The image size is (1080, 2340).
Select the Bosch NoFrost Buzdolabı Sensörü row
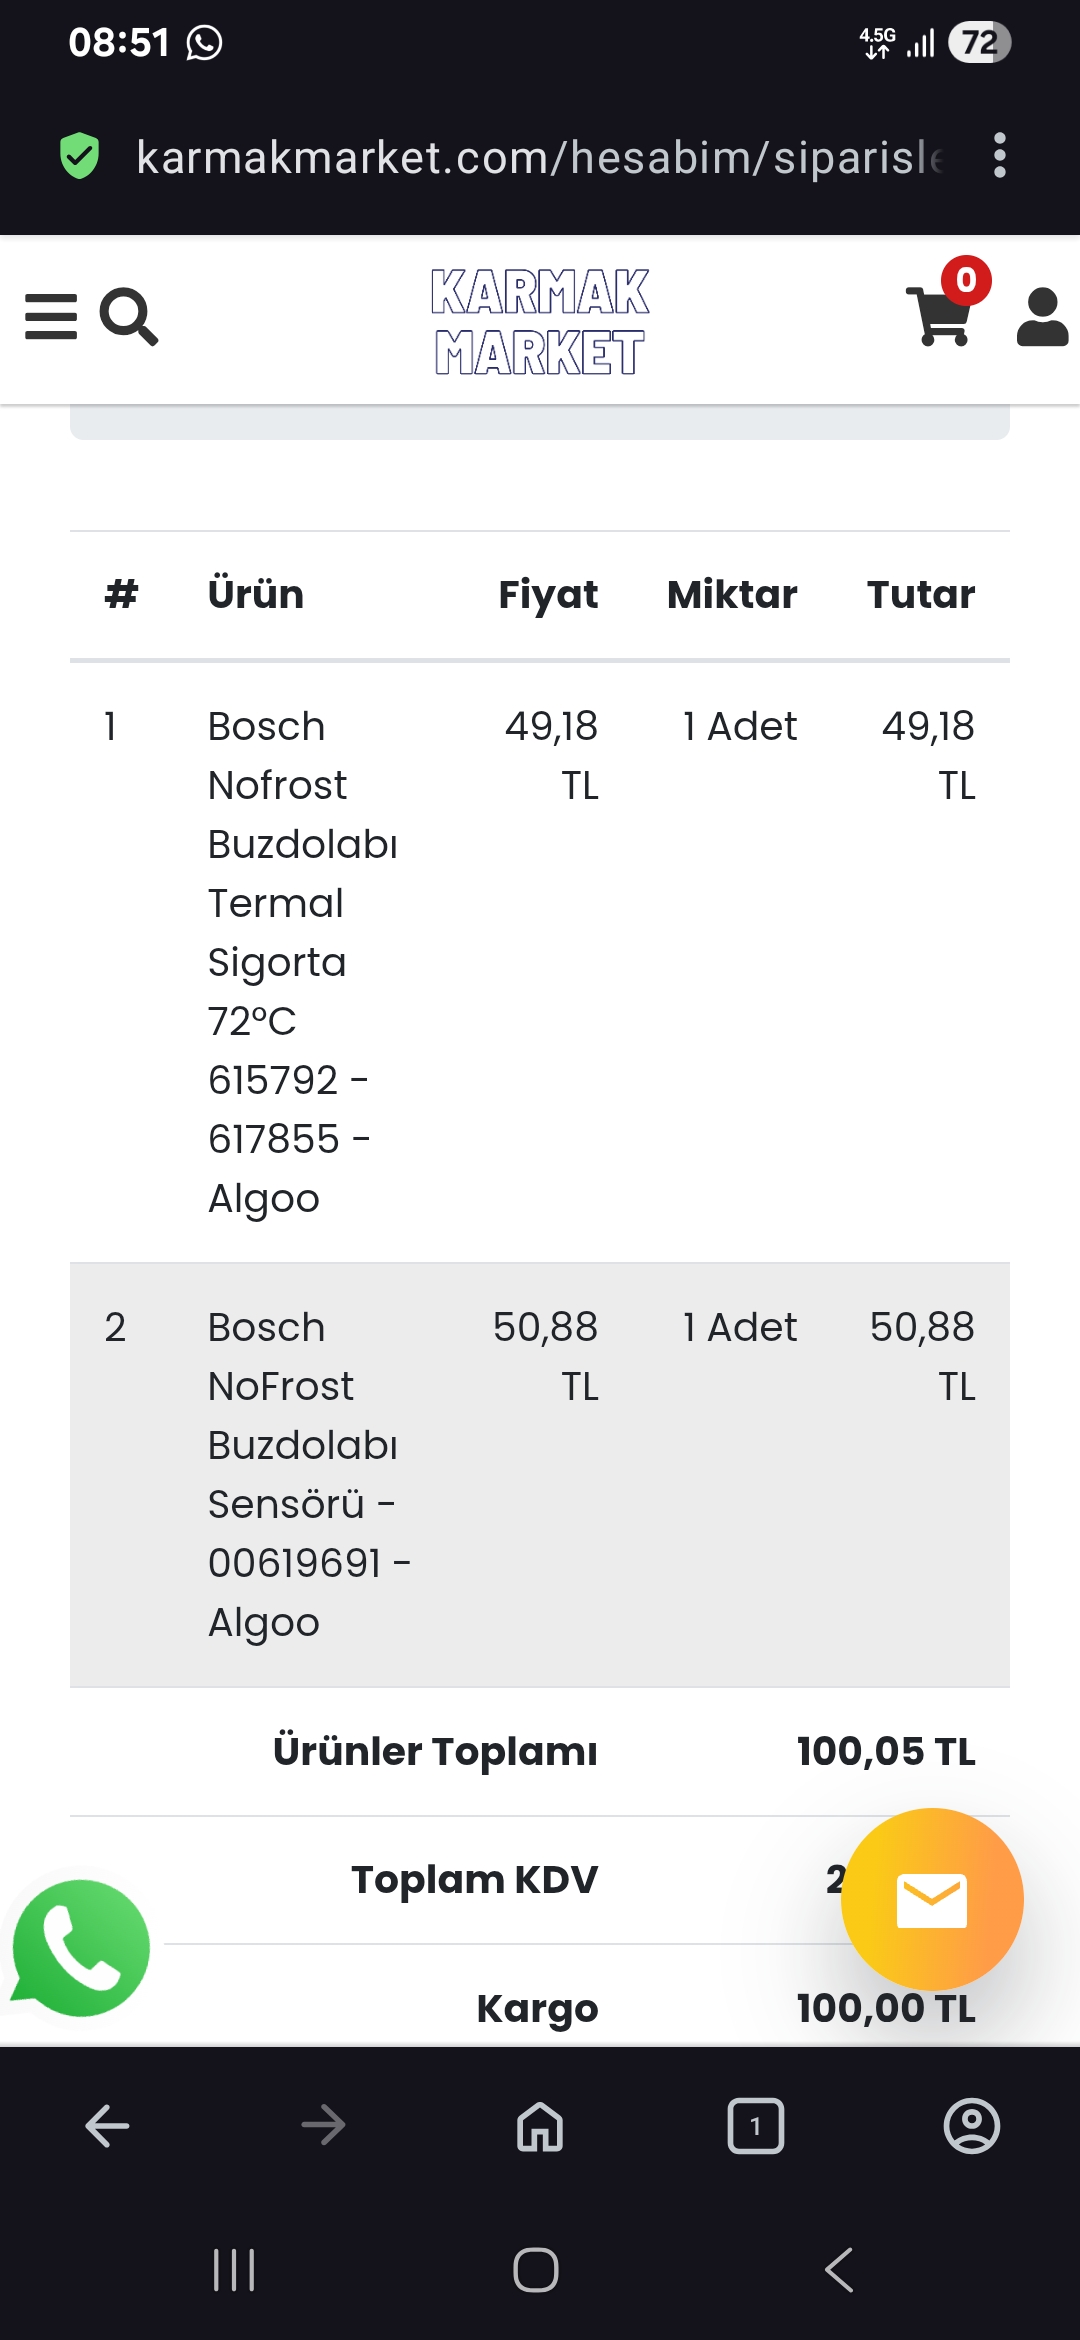click(540, 1475)
